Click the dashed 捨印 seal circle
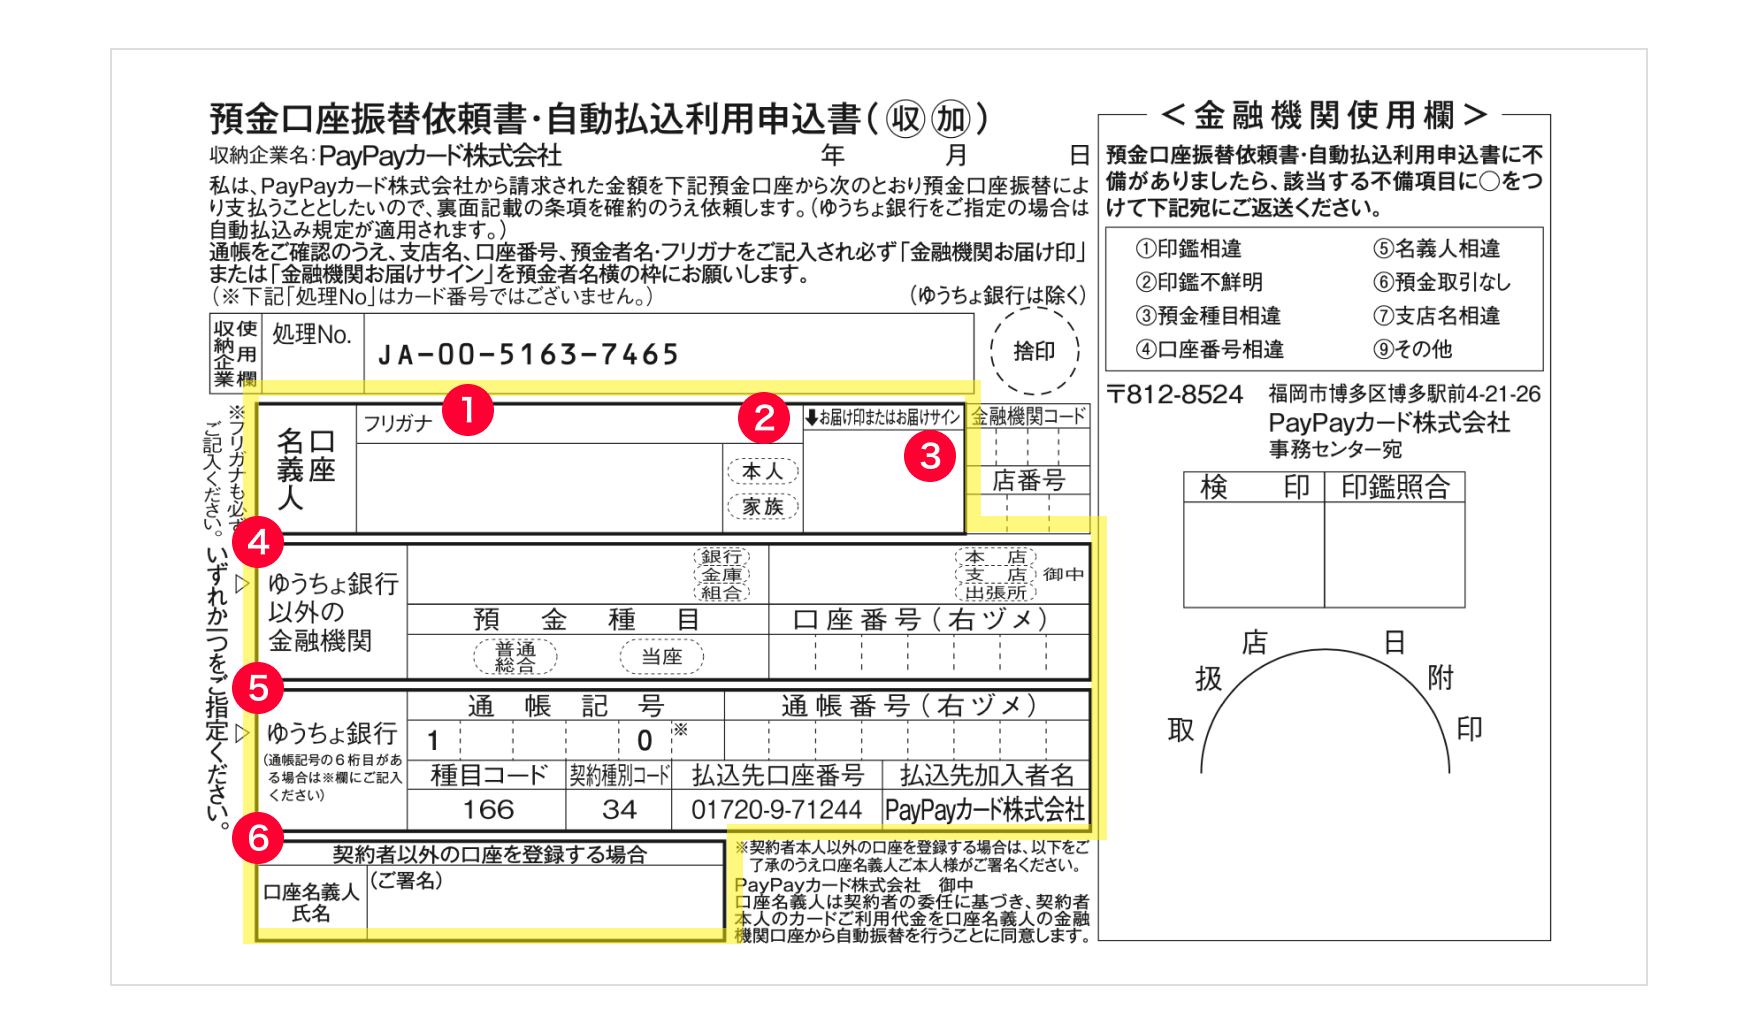Viewport: 1760px width, 1034px height. [x=1034, y=351]
